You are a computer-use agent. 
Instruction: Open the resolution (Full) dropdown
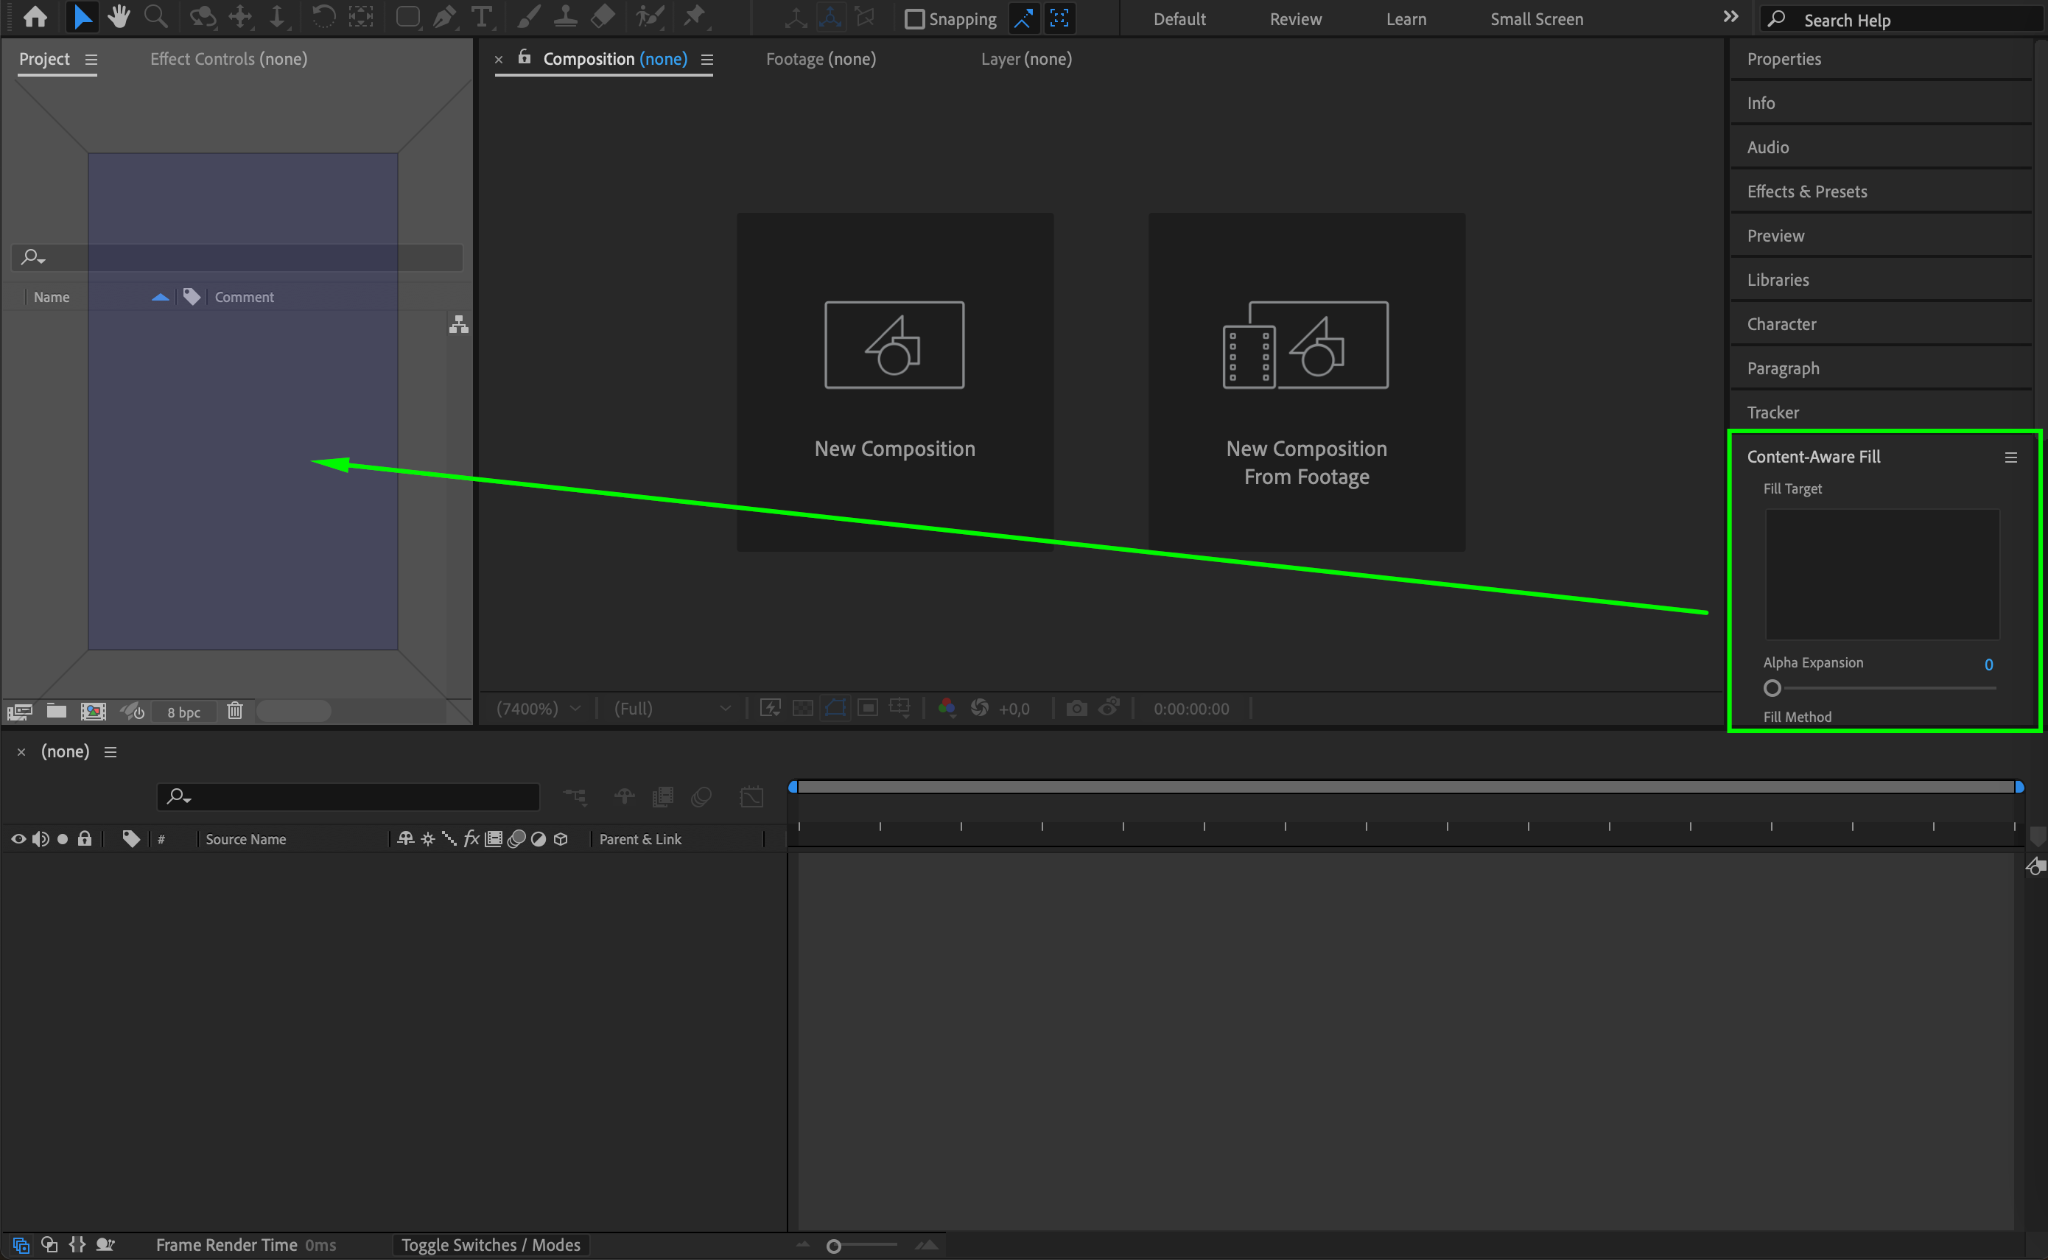click(x=672, y=708)
